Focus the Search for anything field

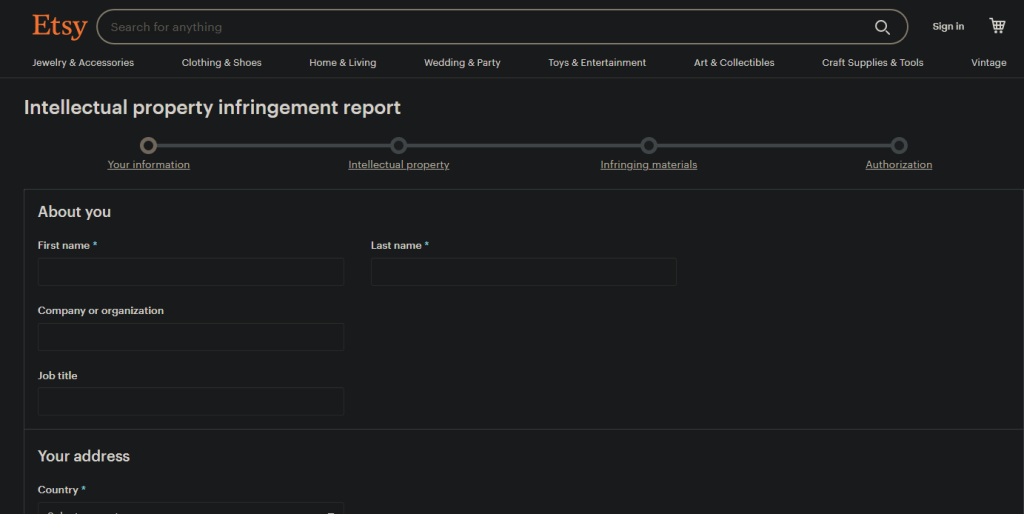pos(485,27)
